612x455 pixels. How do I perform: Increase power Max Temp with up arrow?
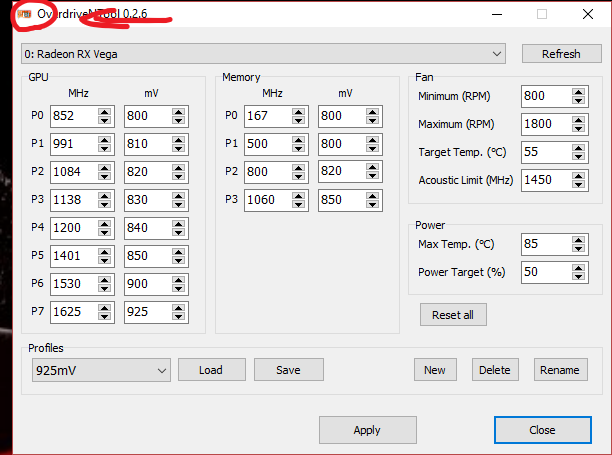[x=578, y=240]
